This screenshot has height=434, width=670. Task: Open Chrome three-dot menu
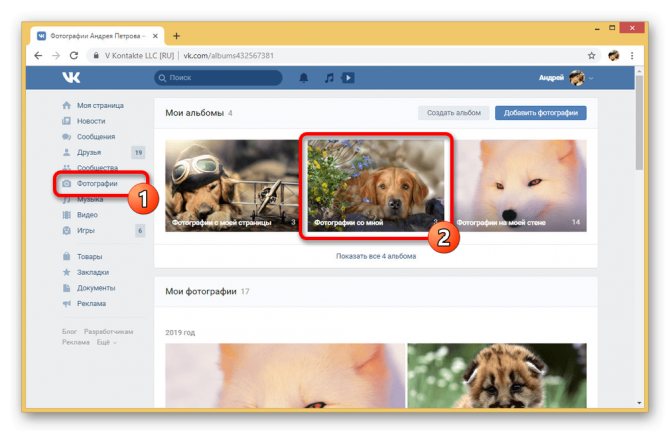[x=632, y=56]
